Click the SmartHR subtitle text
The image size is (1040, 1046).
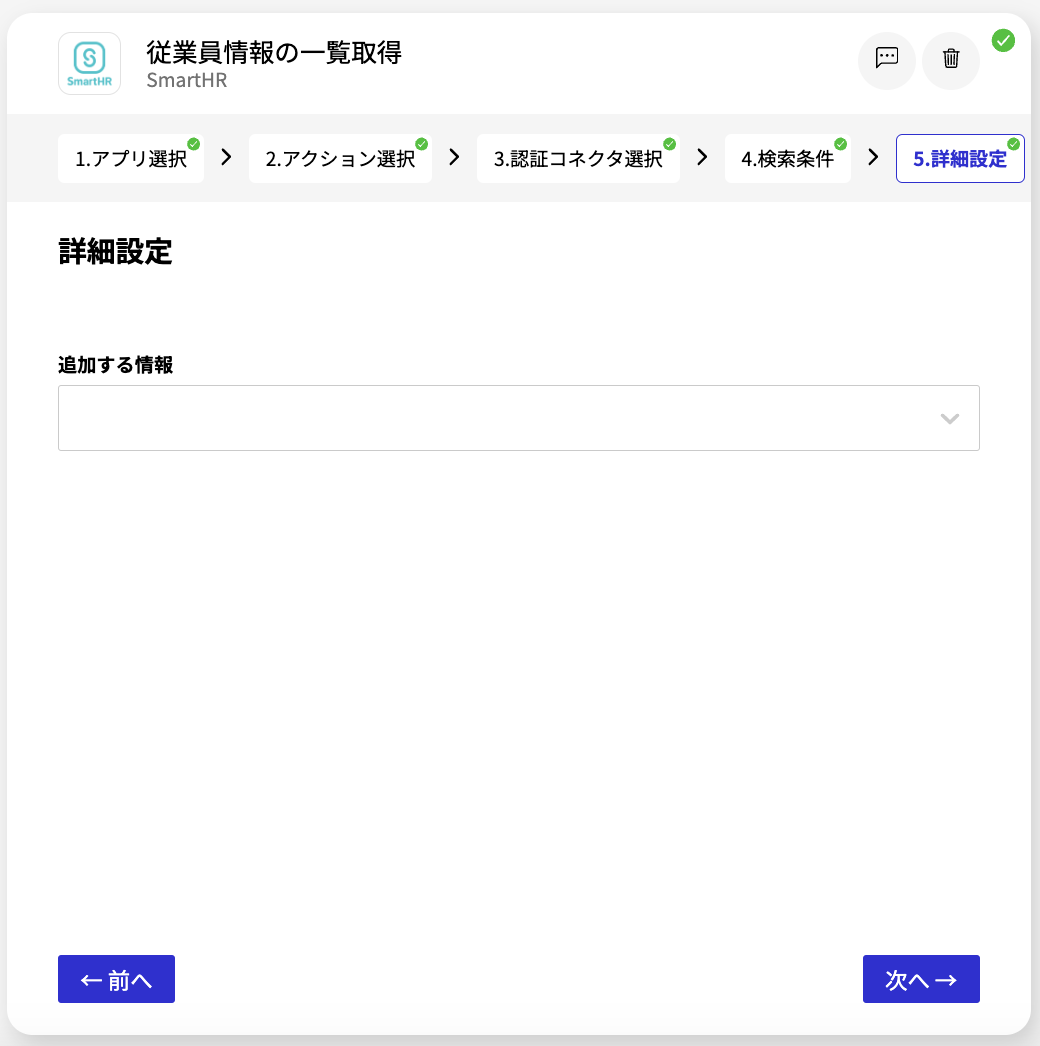tap(187, 80)
